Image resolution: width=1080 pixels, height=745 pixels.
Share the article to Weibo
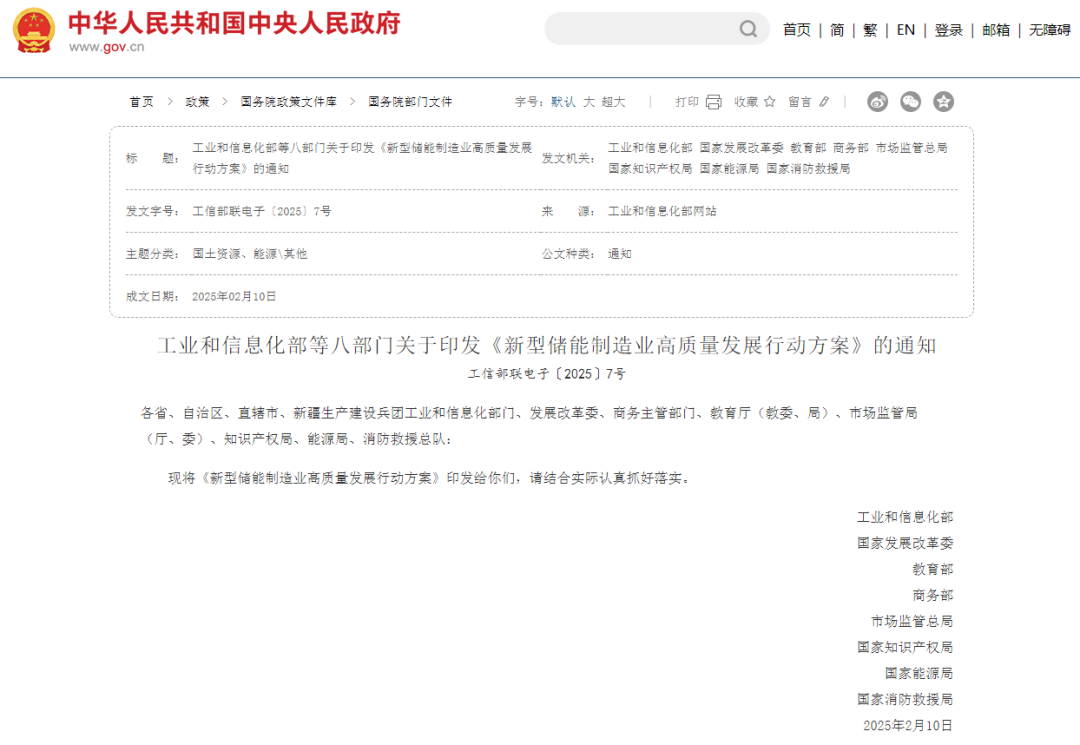(877, 101)
